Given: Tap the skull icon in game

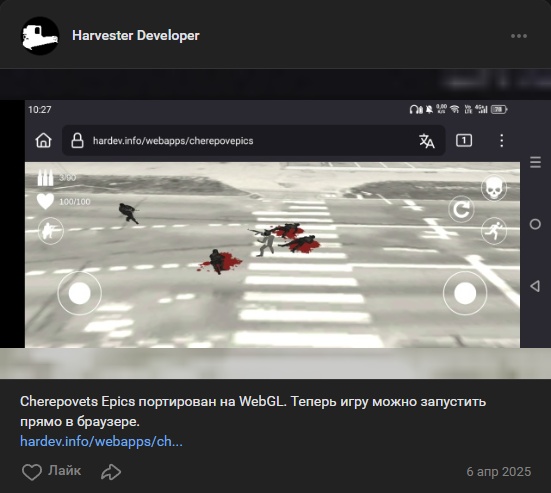Looking at the screenshot, I should click(x=494, y=188).
